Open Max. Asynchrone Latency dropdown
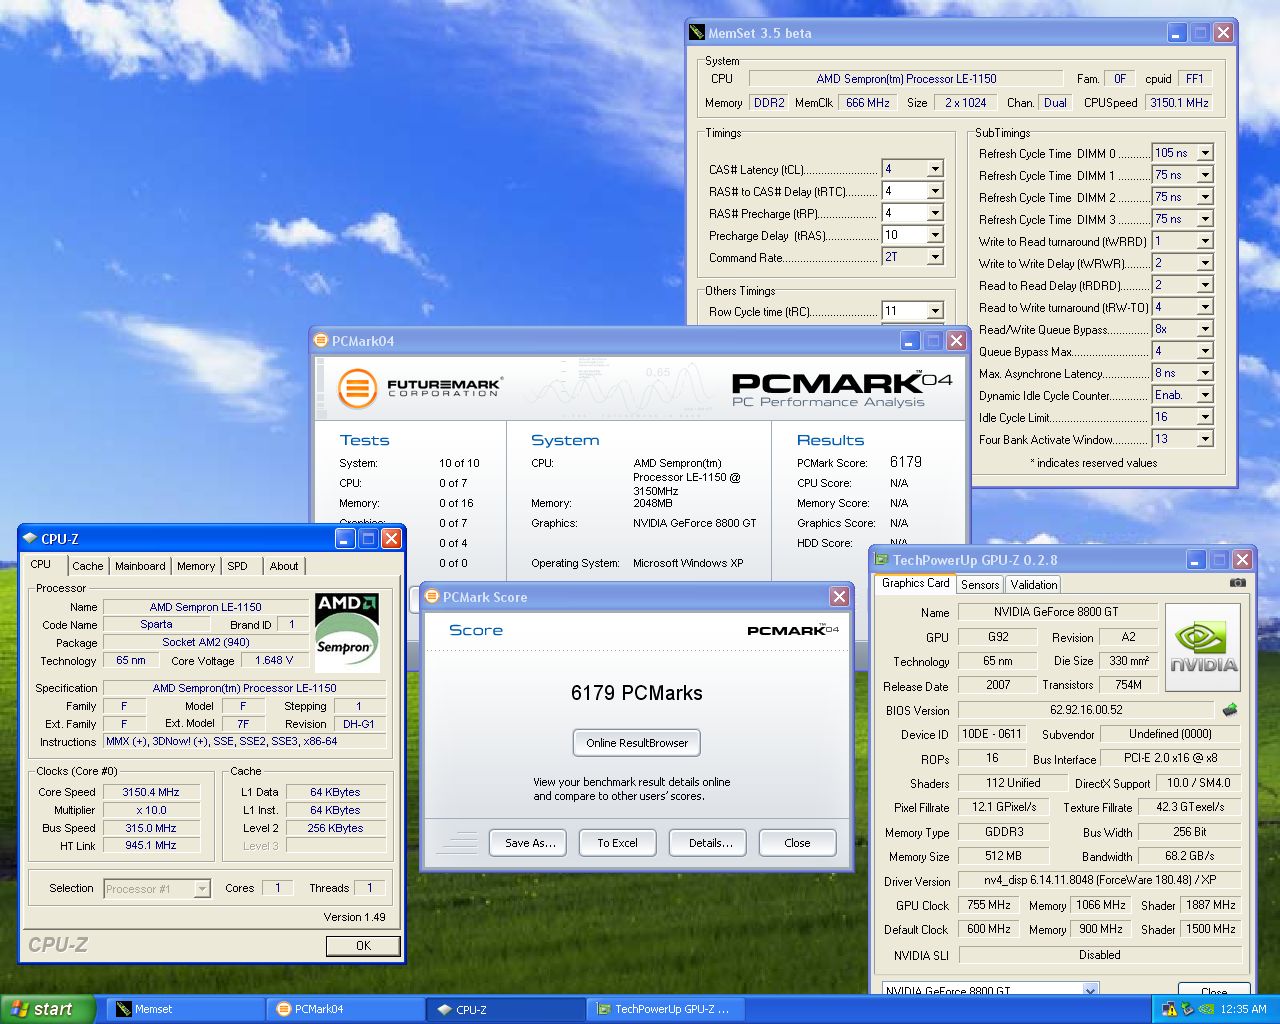Image resolution: width=1280 pixels, height=1024 pixels. coord(1205,373)
